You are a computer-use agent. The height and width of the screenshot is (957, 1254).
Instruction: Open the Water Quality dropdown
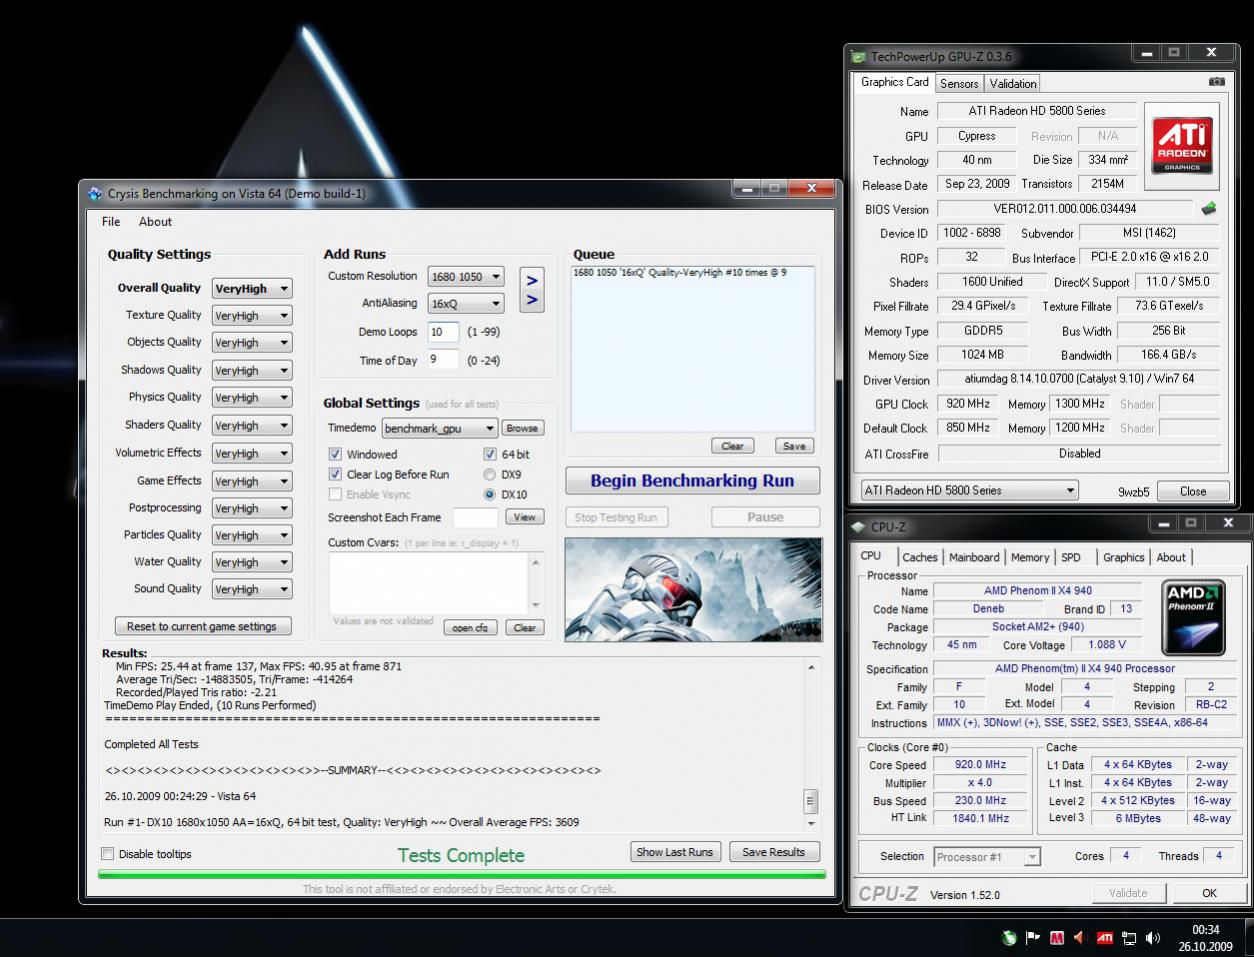pos(252,563)
